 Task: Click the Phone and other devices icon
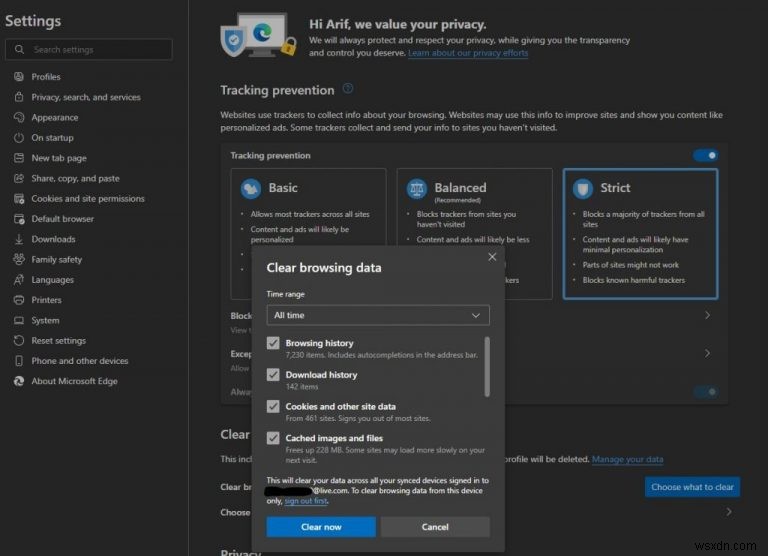click(x=19, y=361)
